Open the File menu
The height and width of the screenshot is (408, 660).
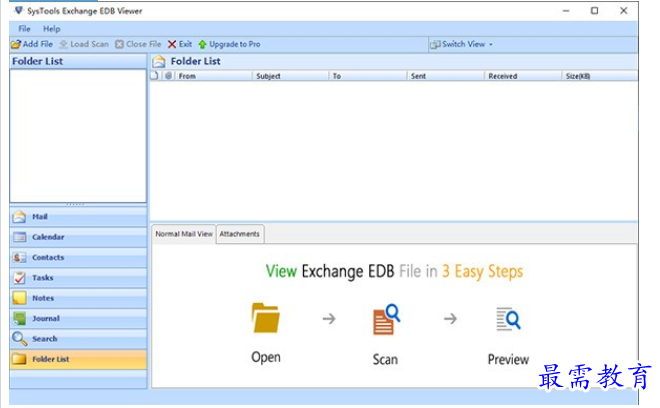[x=24, y=29]
